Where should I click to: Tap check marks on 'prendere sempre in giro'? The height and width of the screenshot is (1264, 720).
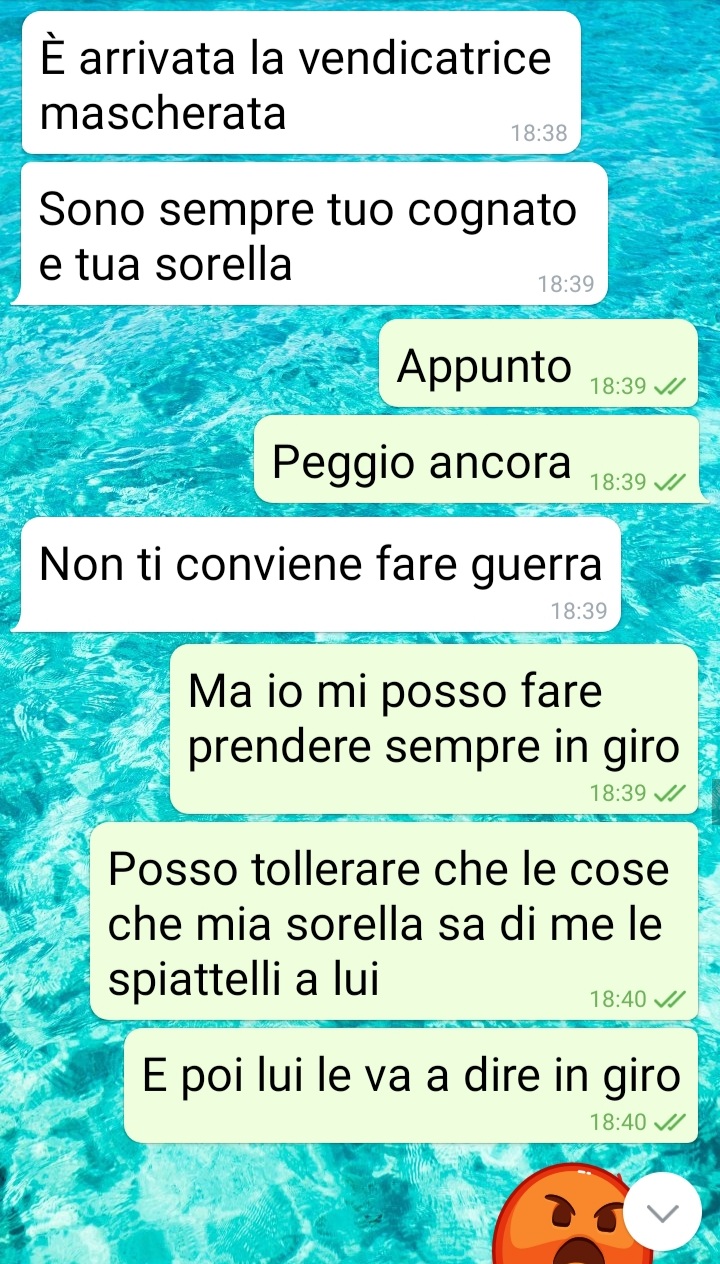click(x=668, y=793)
